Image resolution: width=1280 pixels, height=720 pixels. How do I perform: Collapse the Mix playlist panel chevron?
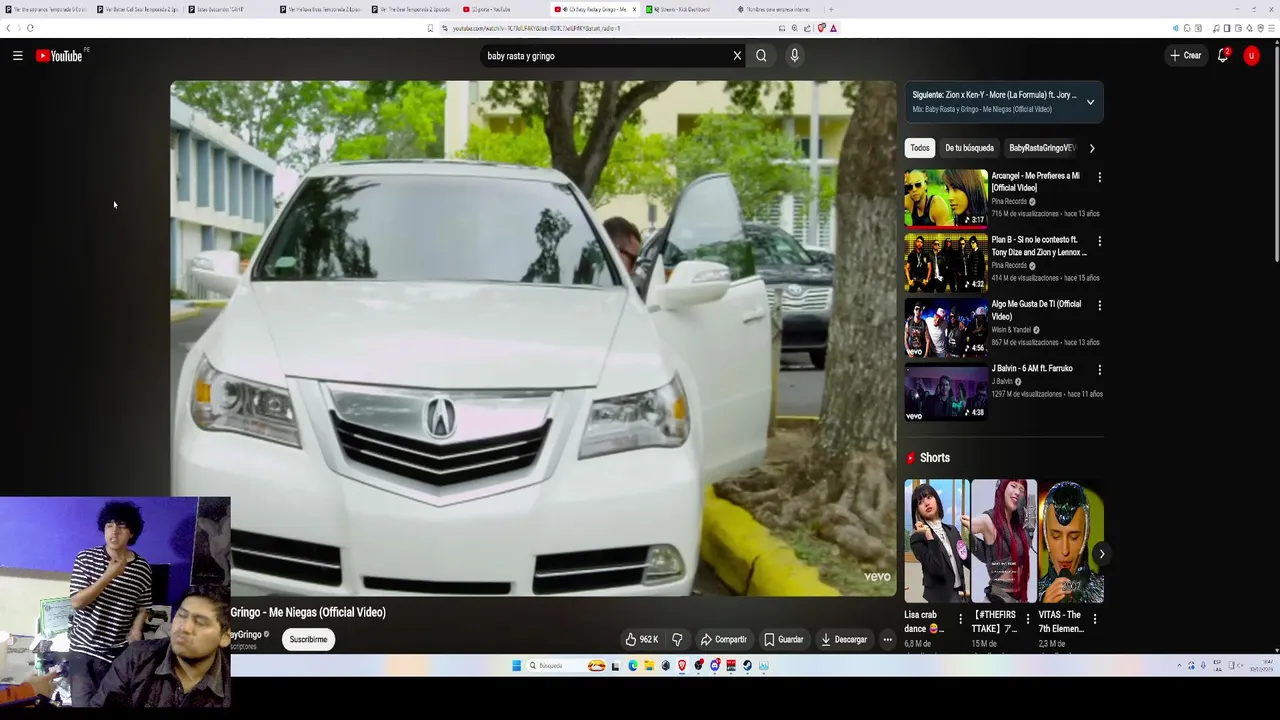click(x=1090, y=102)
